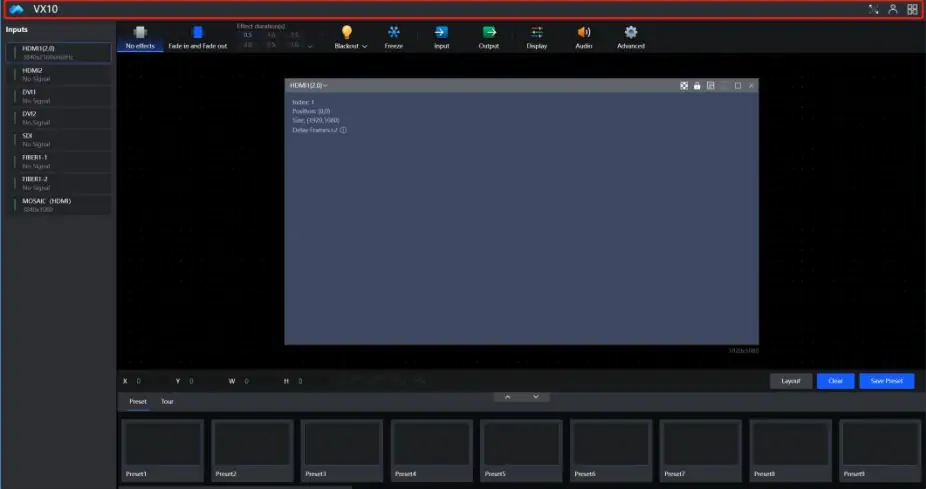Click the arrows icon next to user icon
926x489 pixels.
pyautogui.click(x=873, y=9)
